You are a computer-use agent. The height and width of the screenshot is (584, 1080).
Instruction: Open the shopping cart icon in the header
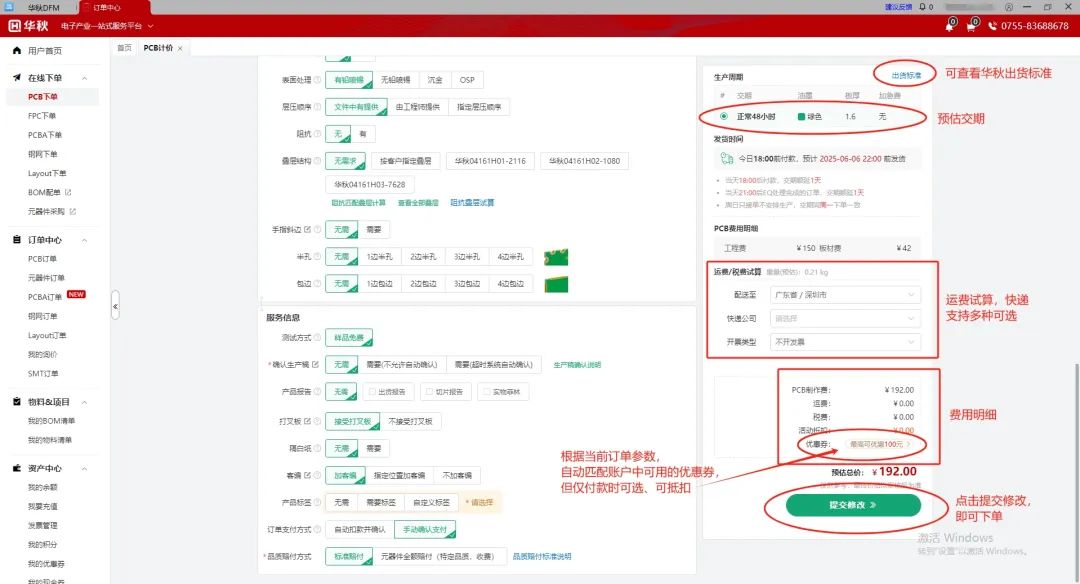point(971,26)
